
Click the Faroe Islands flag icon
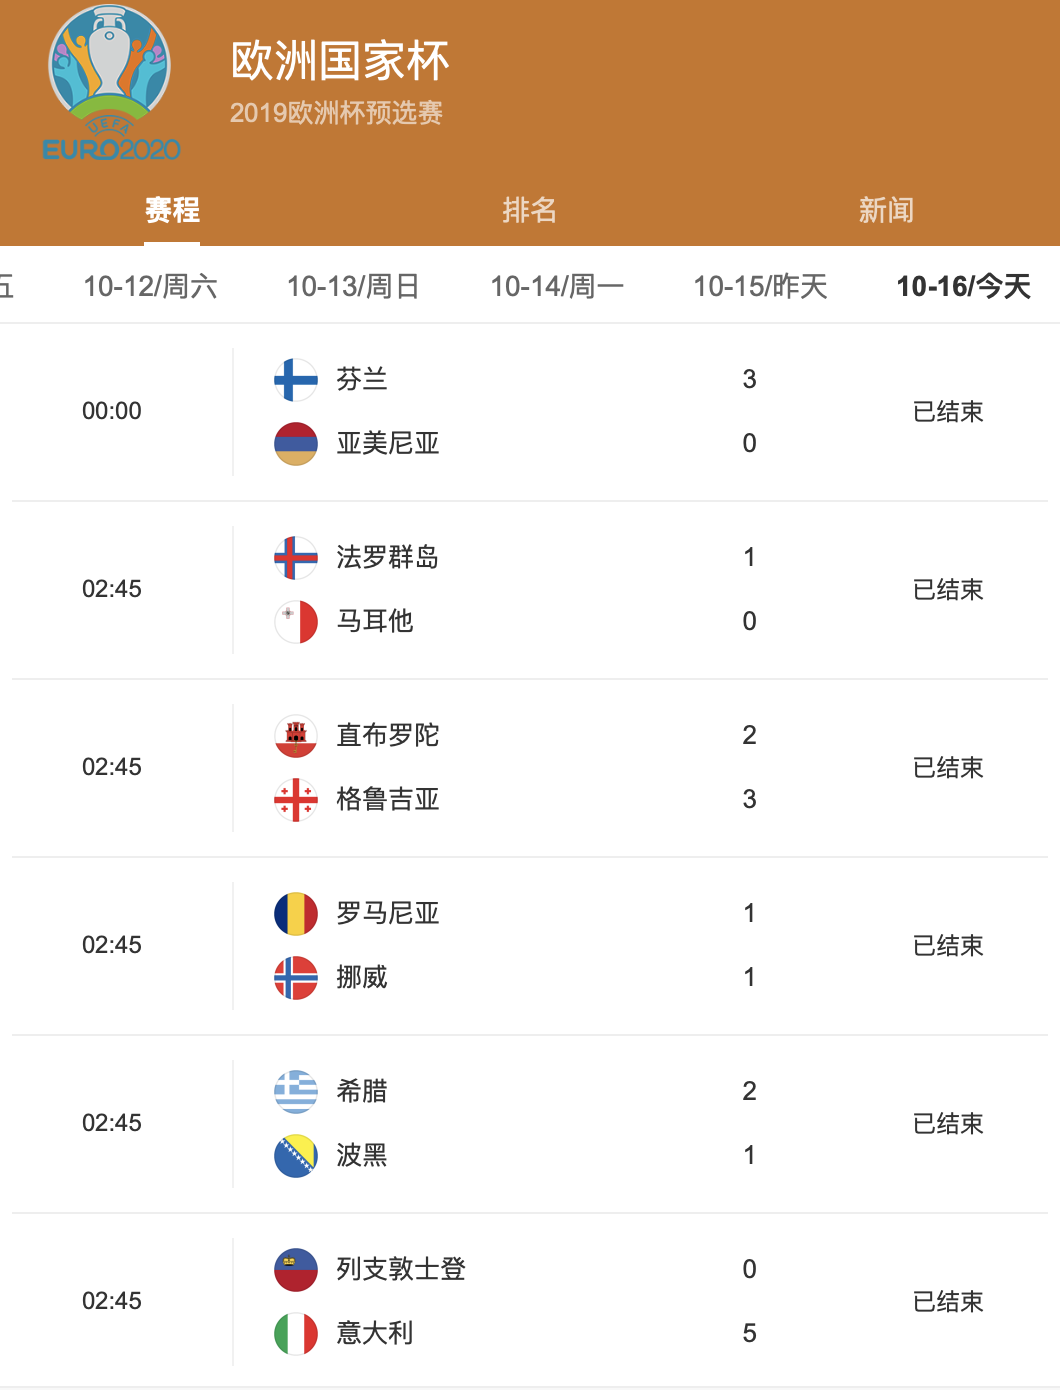295,558
